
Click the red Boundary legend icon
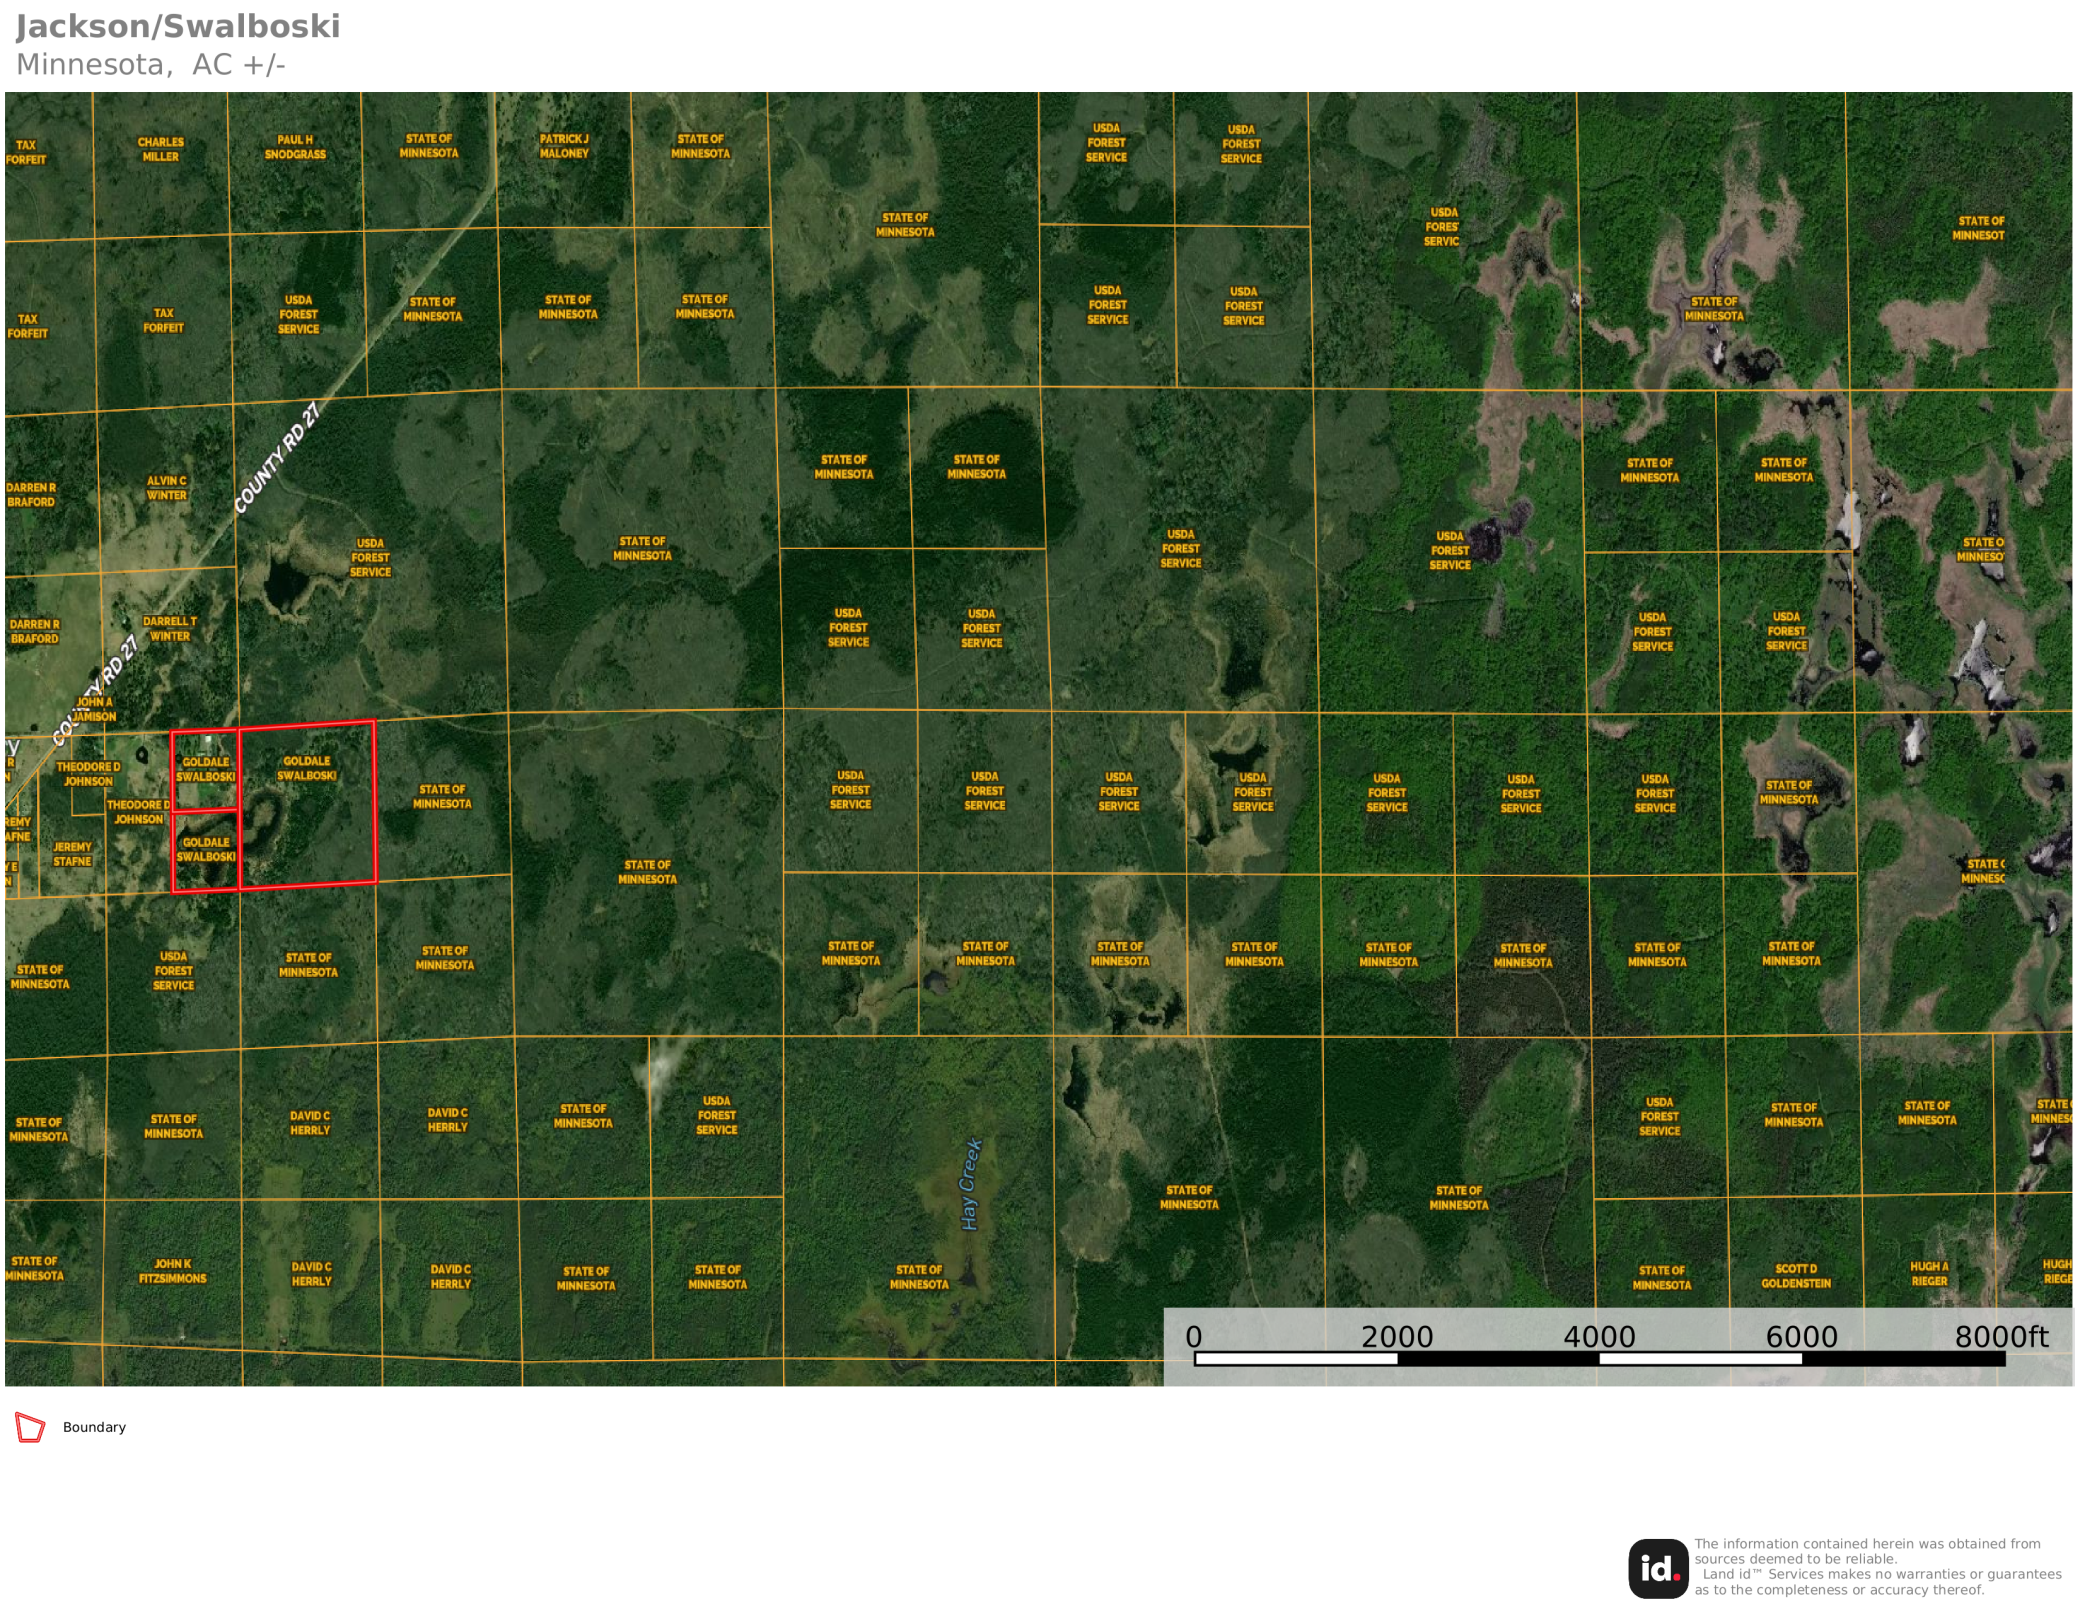(x=30, y=1427)
